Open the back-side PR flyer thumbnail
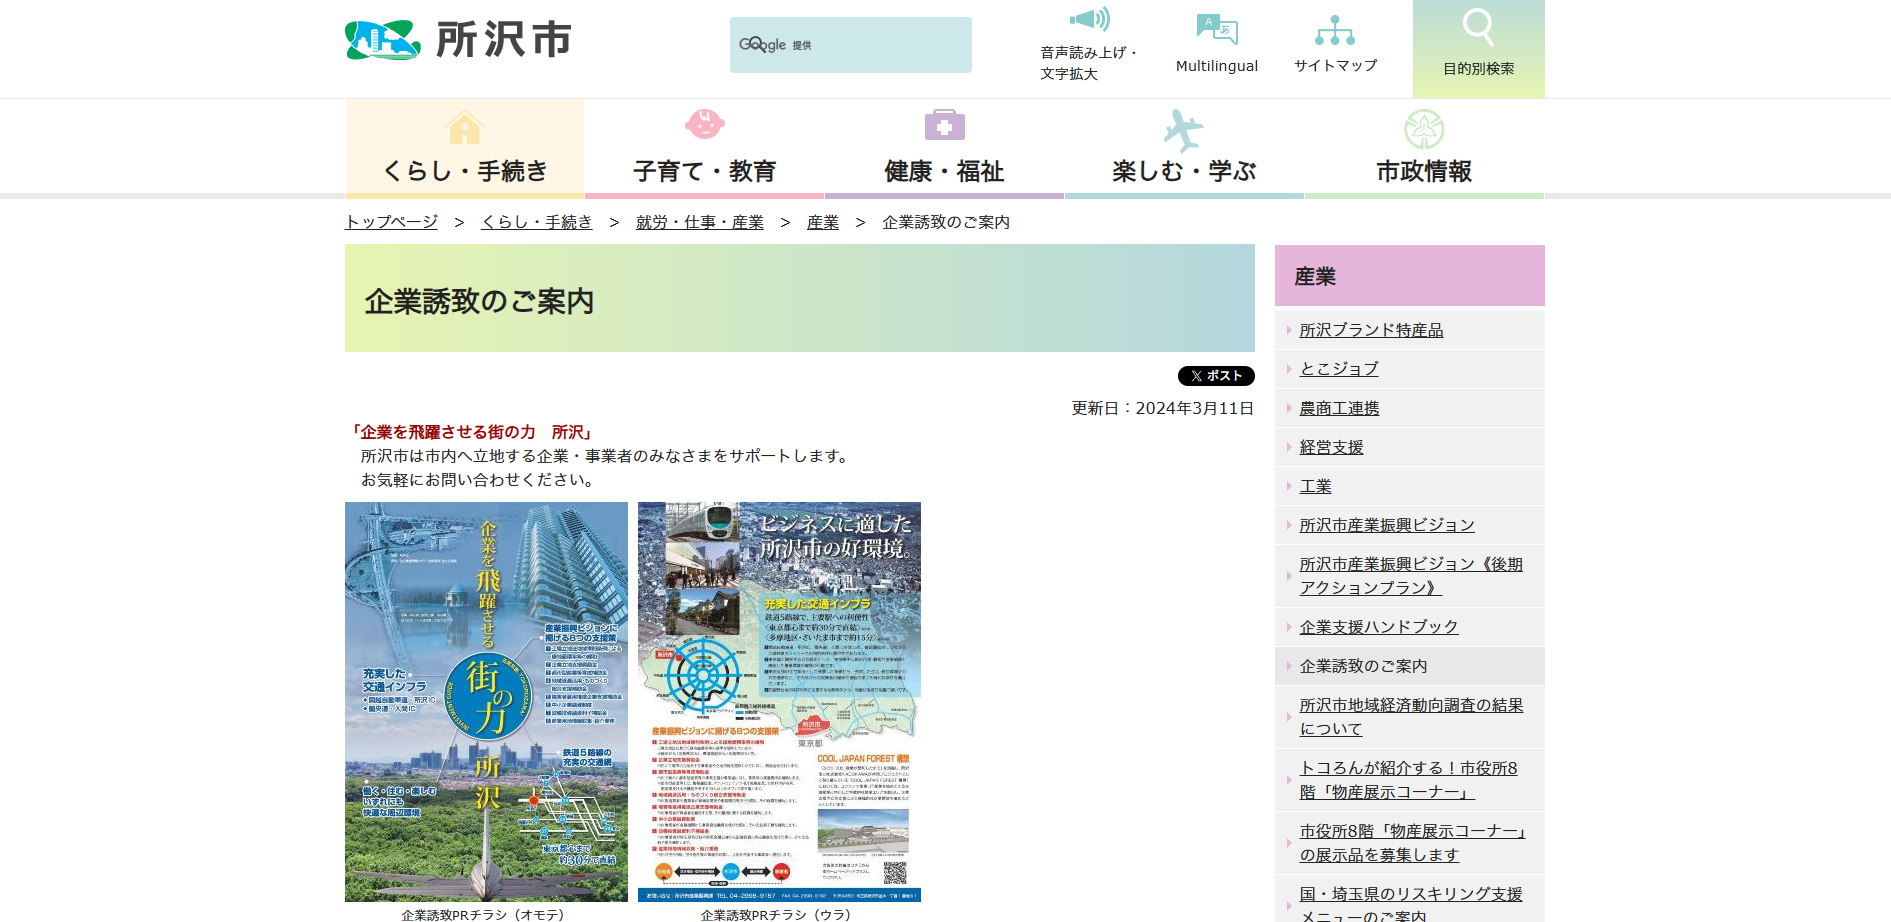The width and height of the screenshot is (1891, 922). 779,702
